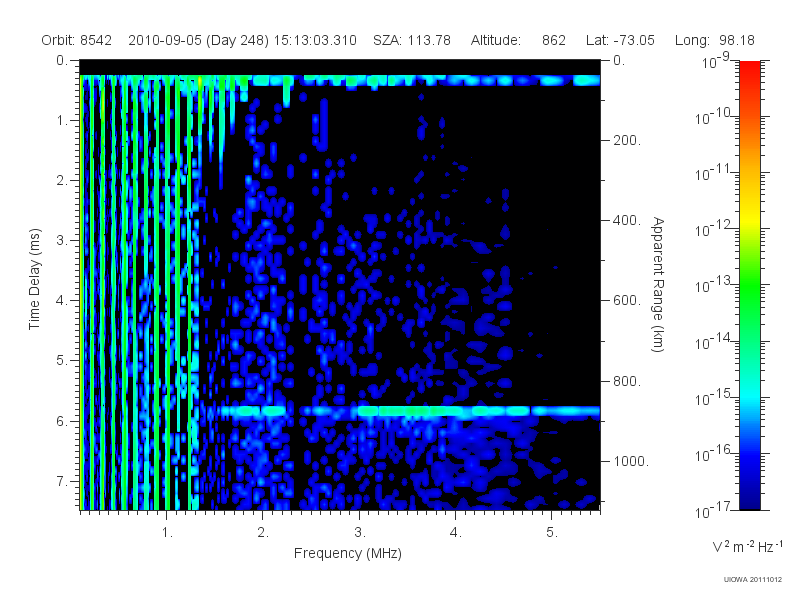Image resolution: width=800 pixels, height=600 pixels.
Task: Click the '0.' time delay tick label
Action: click(x=62, y=60)
